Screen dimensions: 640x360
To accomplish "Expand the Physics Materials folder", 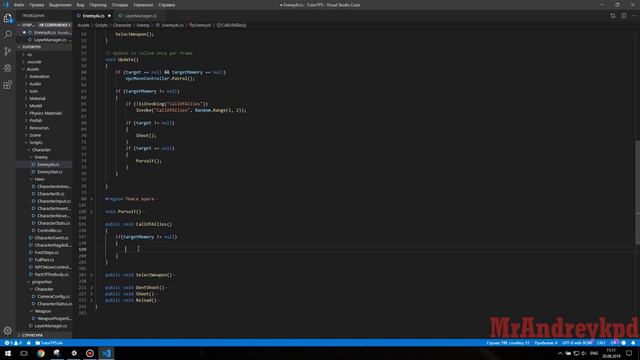I will pyautogui.click(x=45, y=113).
